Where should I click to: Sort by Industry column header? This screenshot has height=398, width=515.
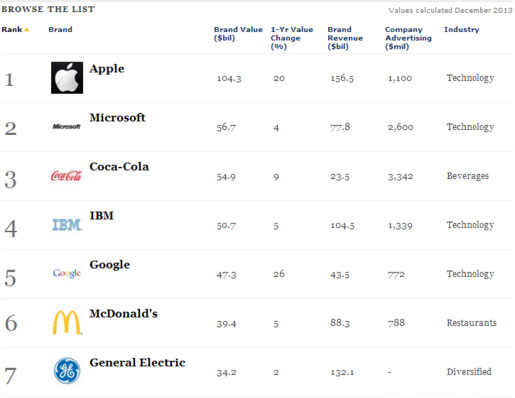coord(462,30)
